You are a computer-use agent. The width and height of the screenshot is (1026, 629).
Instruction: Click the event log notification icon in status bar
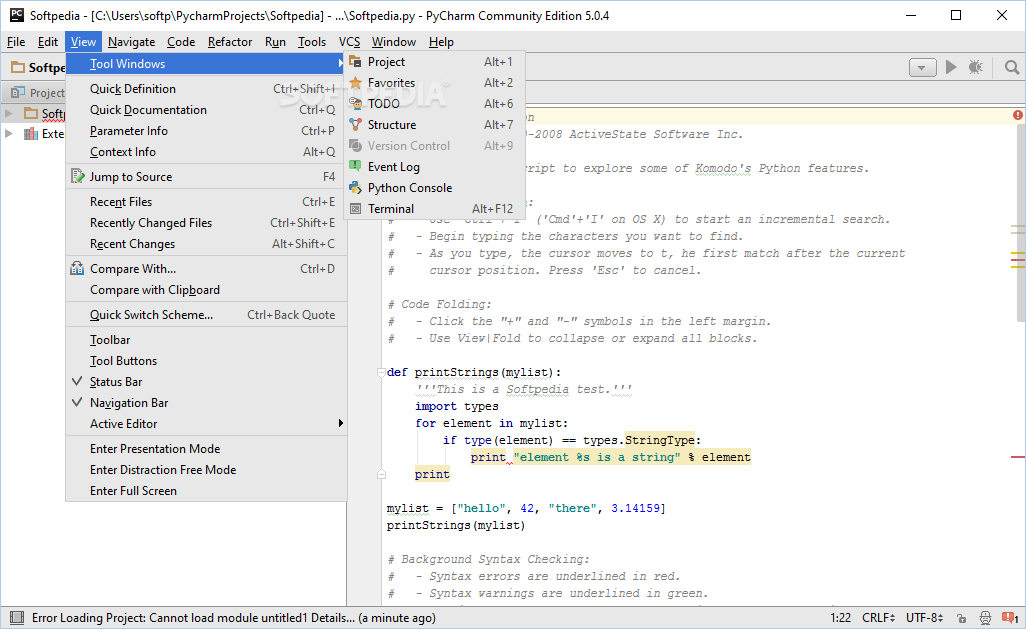coord(1010,617)
